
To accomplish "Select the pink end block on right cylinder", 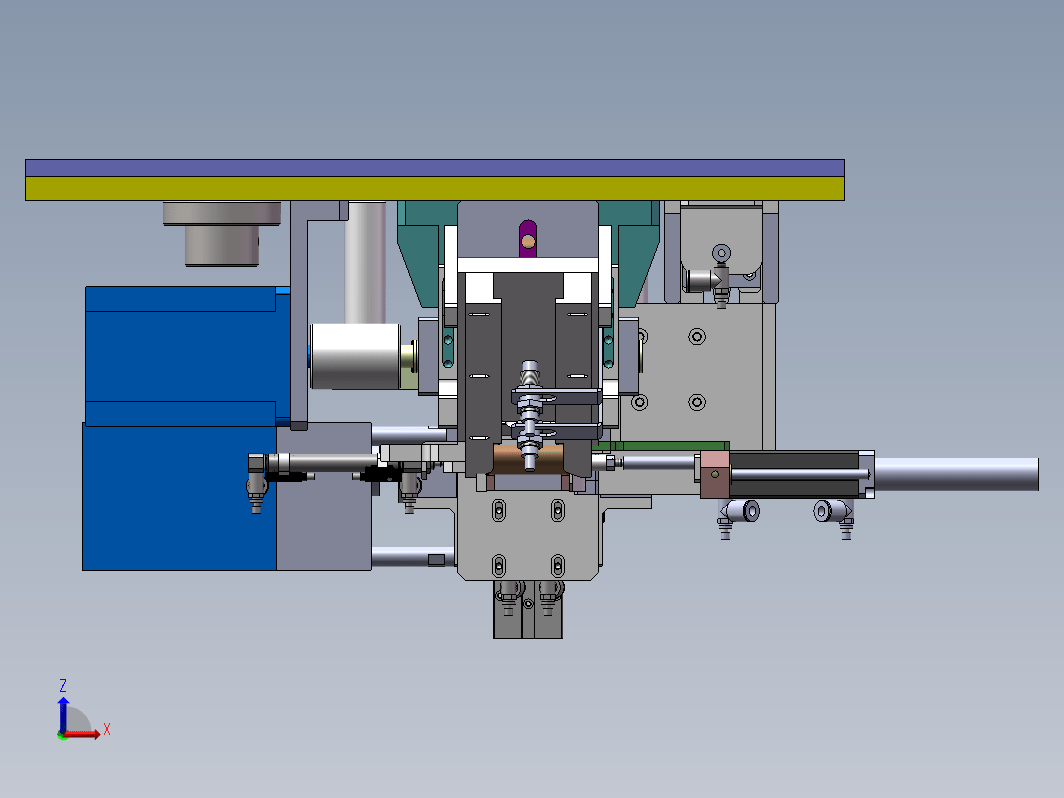I will coord(715,474).
